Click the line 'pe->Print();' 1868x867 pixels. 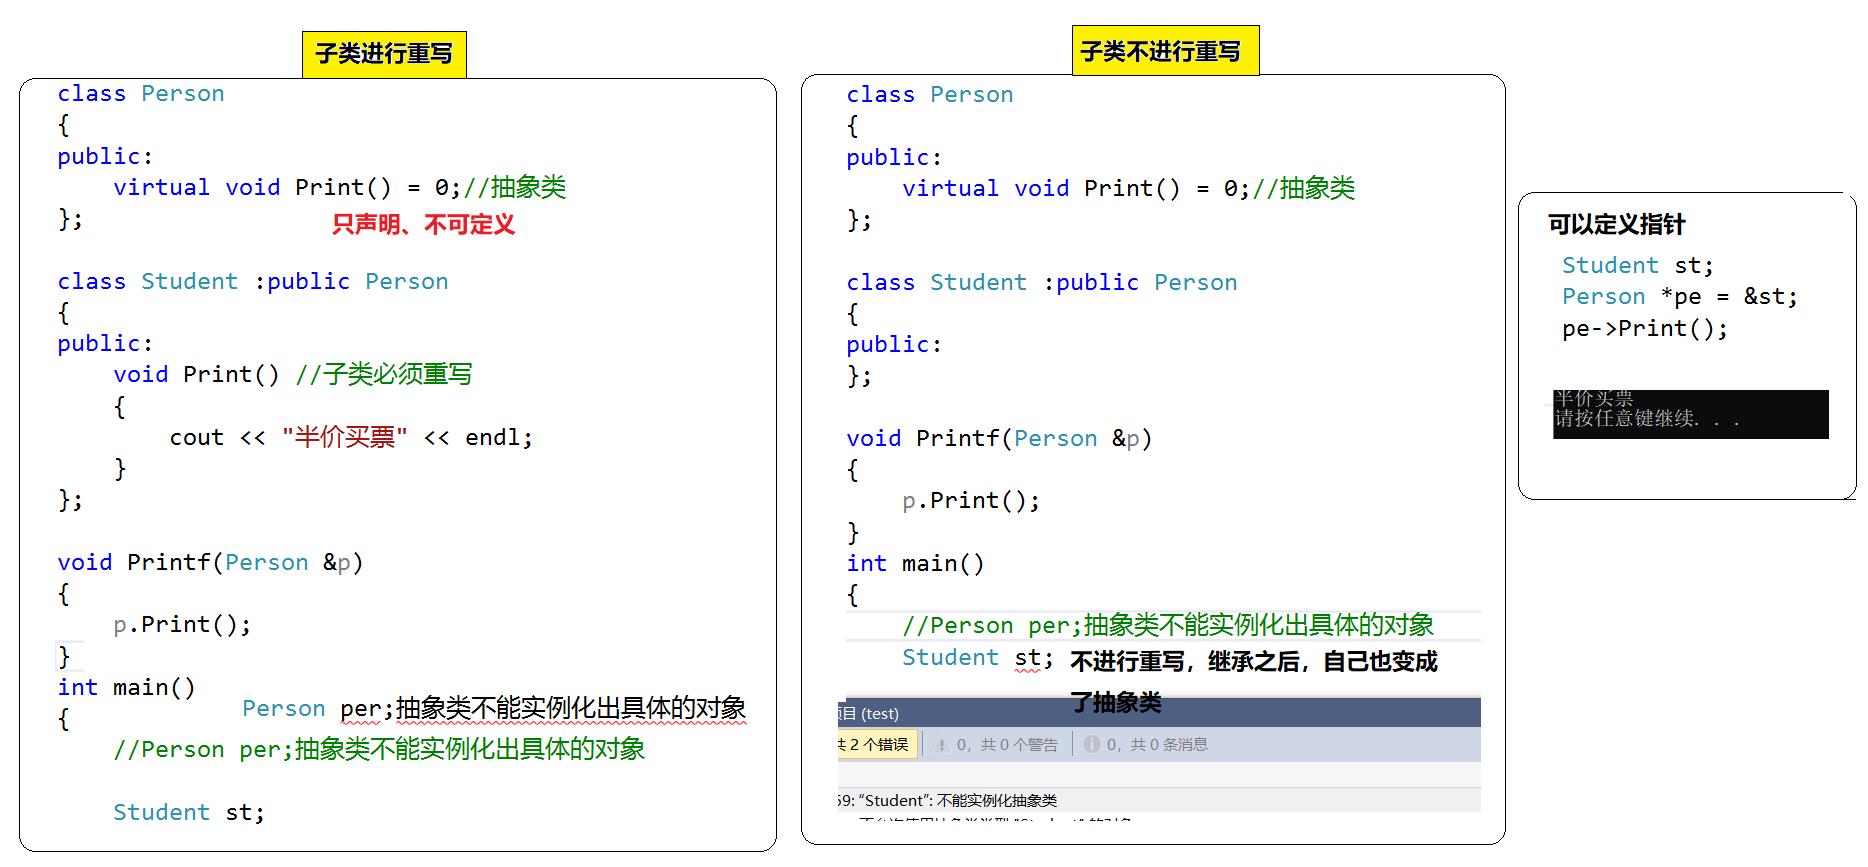point(1645,329)
